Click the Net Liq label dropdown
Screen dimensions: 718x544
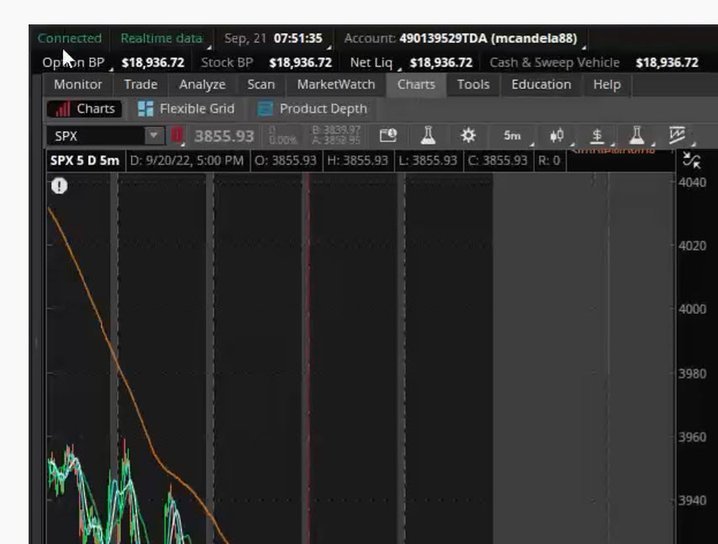point(372,63)
